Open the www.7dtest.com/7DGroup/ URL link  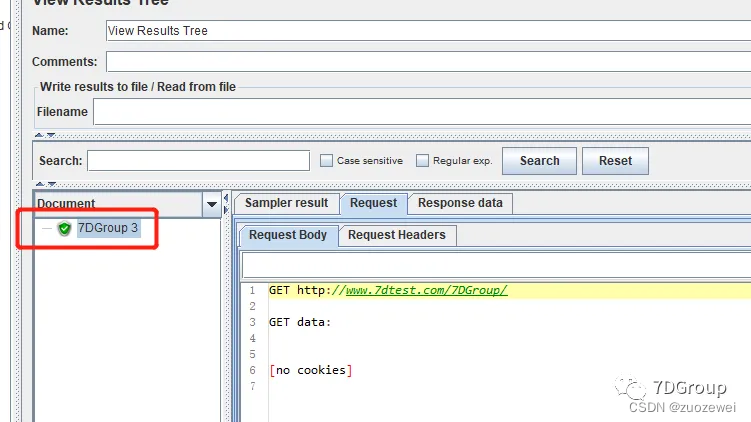[426, 290]
